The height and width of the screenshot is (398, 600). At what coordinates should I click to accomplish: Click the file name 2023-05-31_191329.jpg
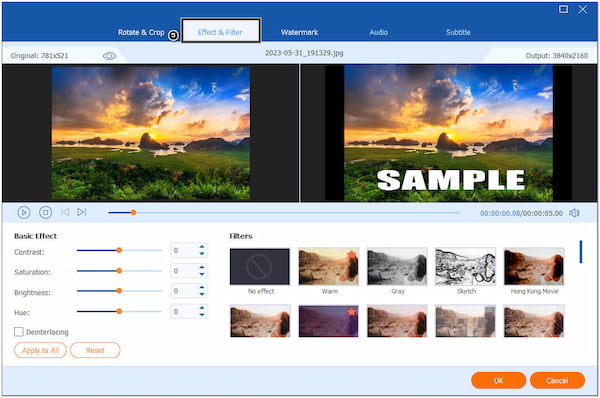[x=304, y=53]
